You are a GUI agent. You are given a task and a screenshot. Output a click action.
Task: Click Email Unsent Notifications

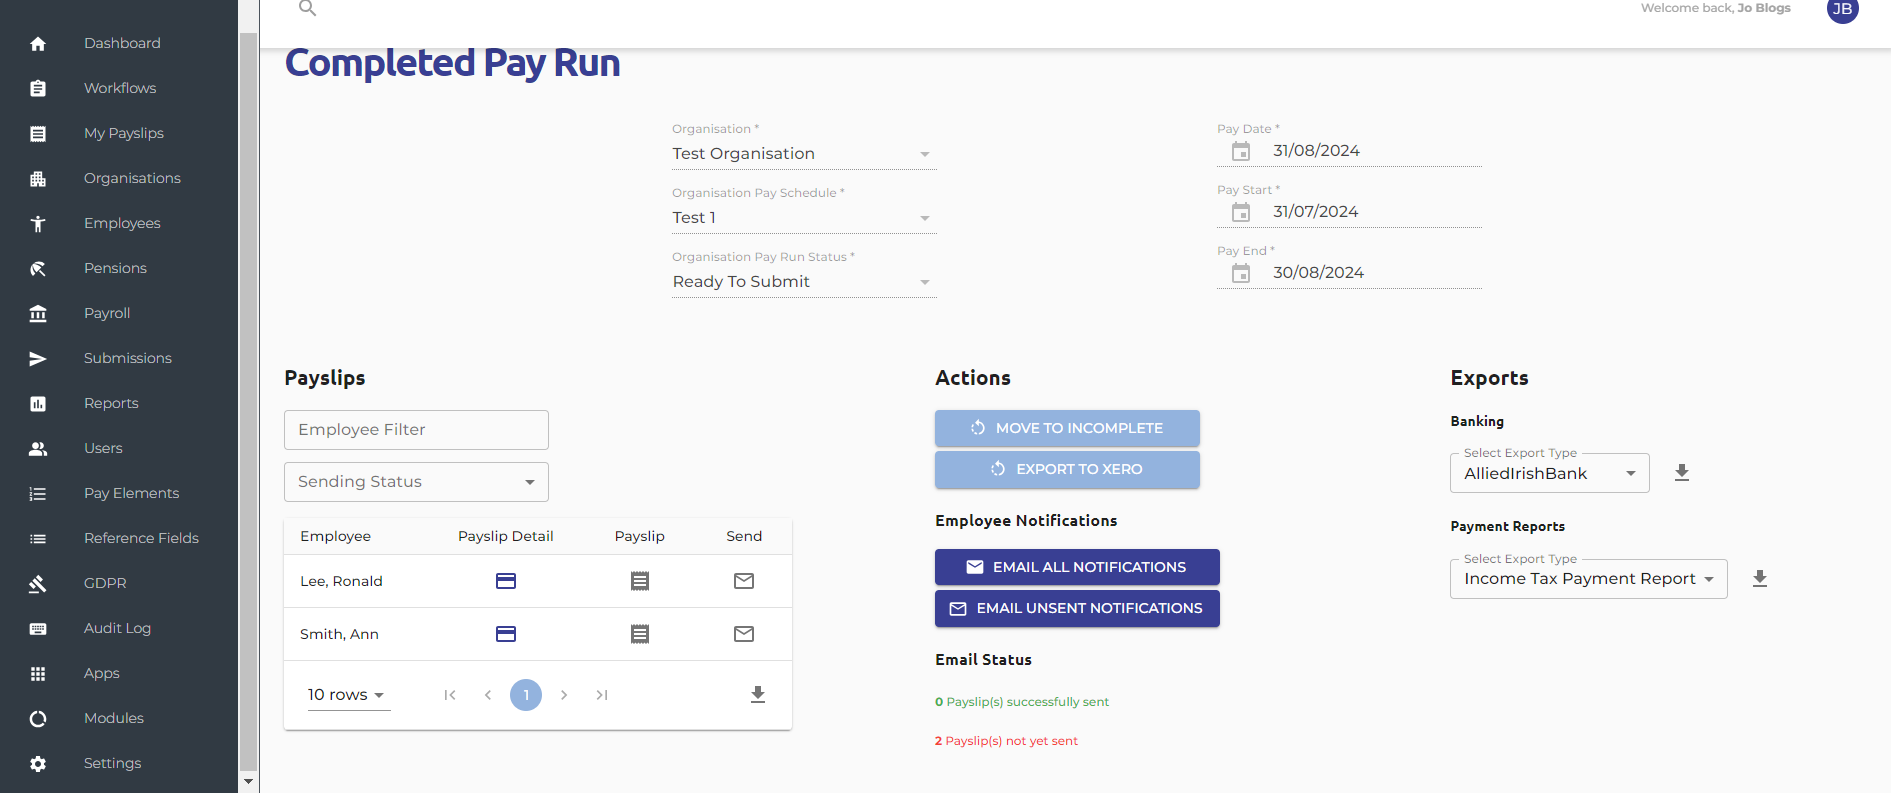coord(1077,608)
